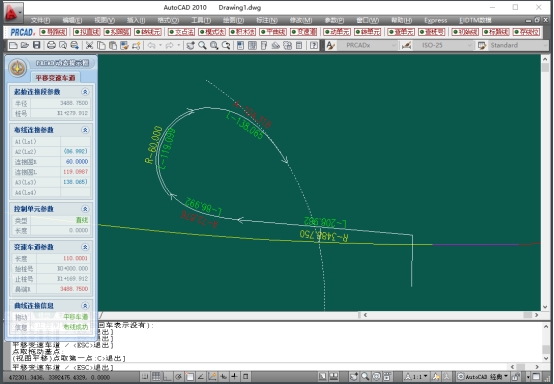This screenshot has height=384, width=554.
Task: Collapse the 变速车道参数 section
Action: [85, 247]
